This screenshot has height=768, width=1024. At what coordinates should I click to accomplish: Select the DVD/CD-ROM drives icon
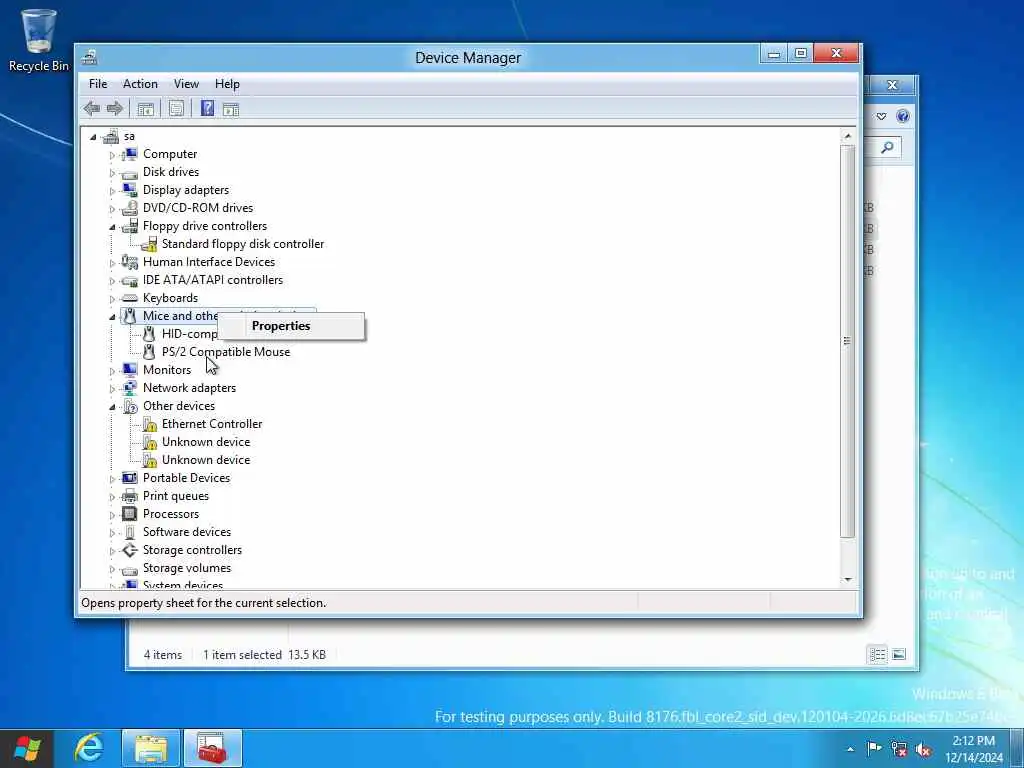[129, 208]
